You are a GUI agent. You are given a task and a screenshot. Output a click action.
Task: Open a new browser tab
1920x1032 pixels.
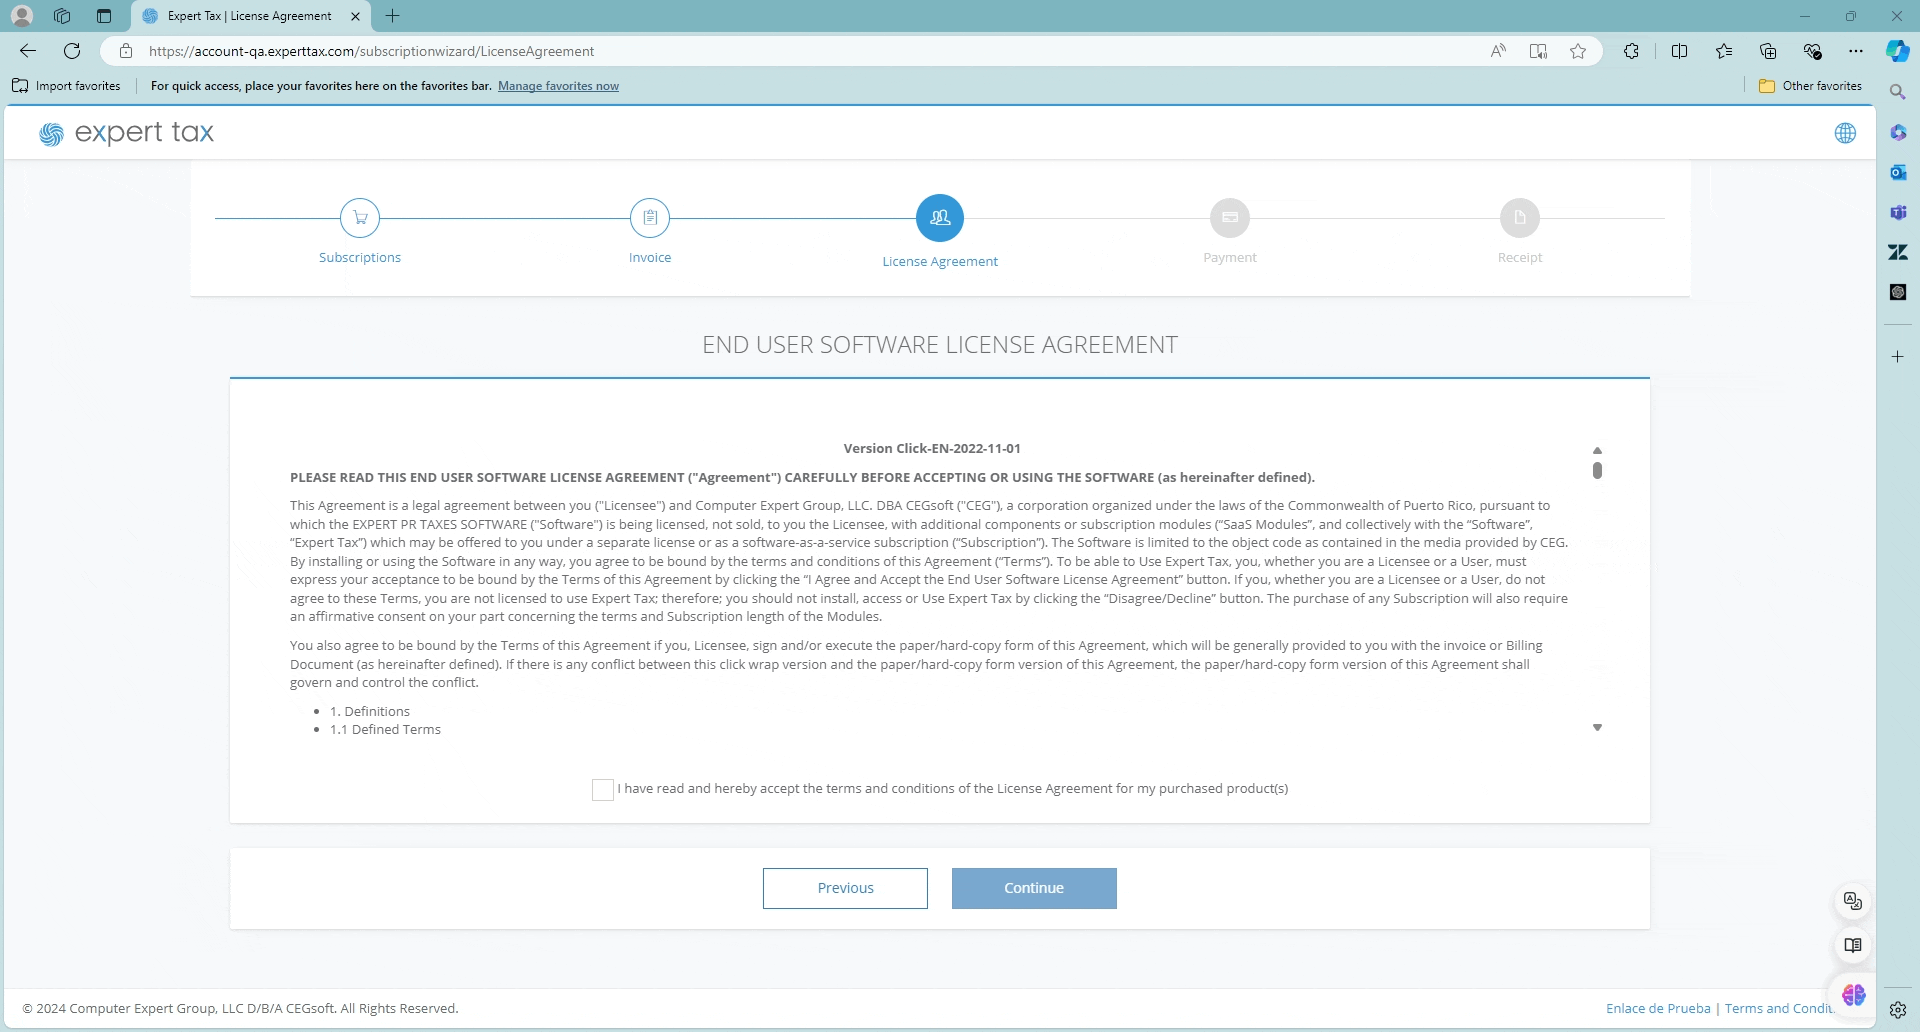pos(393,16)
